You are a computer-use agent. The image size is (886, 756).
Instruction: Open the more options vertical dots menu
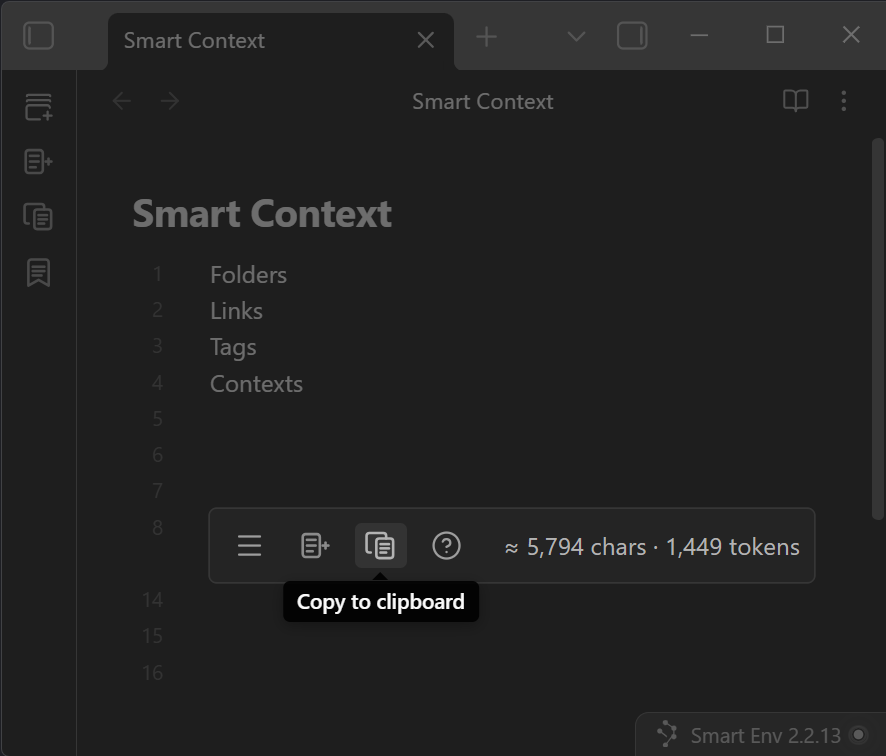point(844,101)
